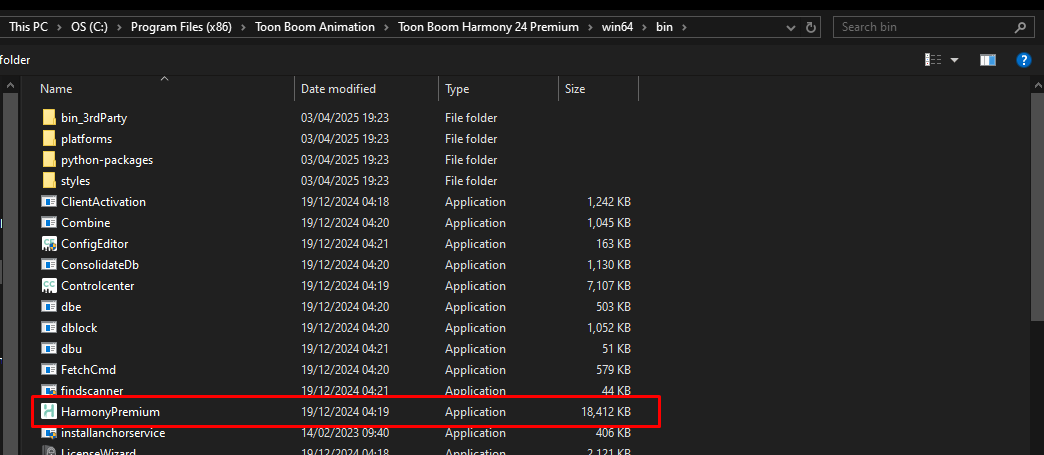Expand chevron after Program Files (x86) breadcrumb
Viewport: 1044px width, 455px height.
[x=243, y=27]
